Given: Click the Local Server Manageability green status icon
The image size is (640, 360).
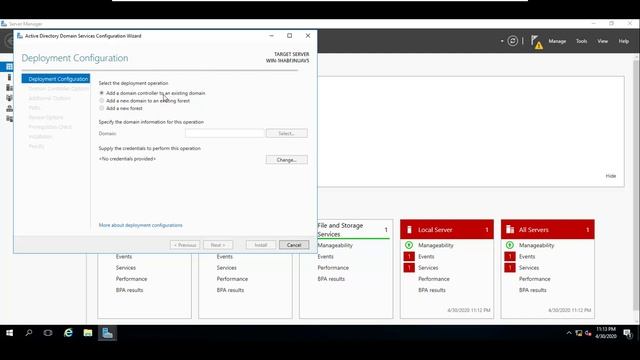Looking at the screenshot, I should coord(409,245).
